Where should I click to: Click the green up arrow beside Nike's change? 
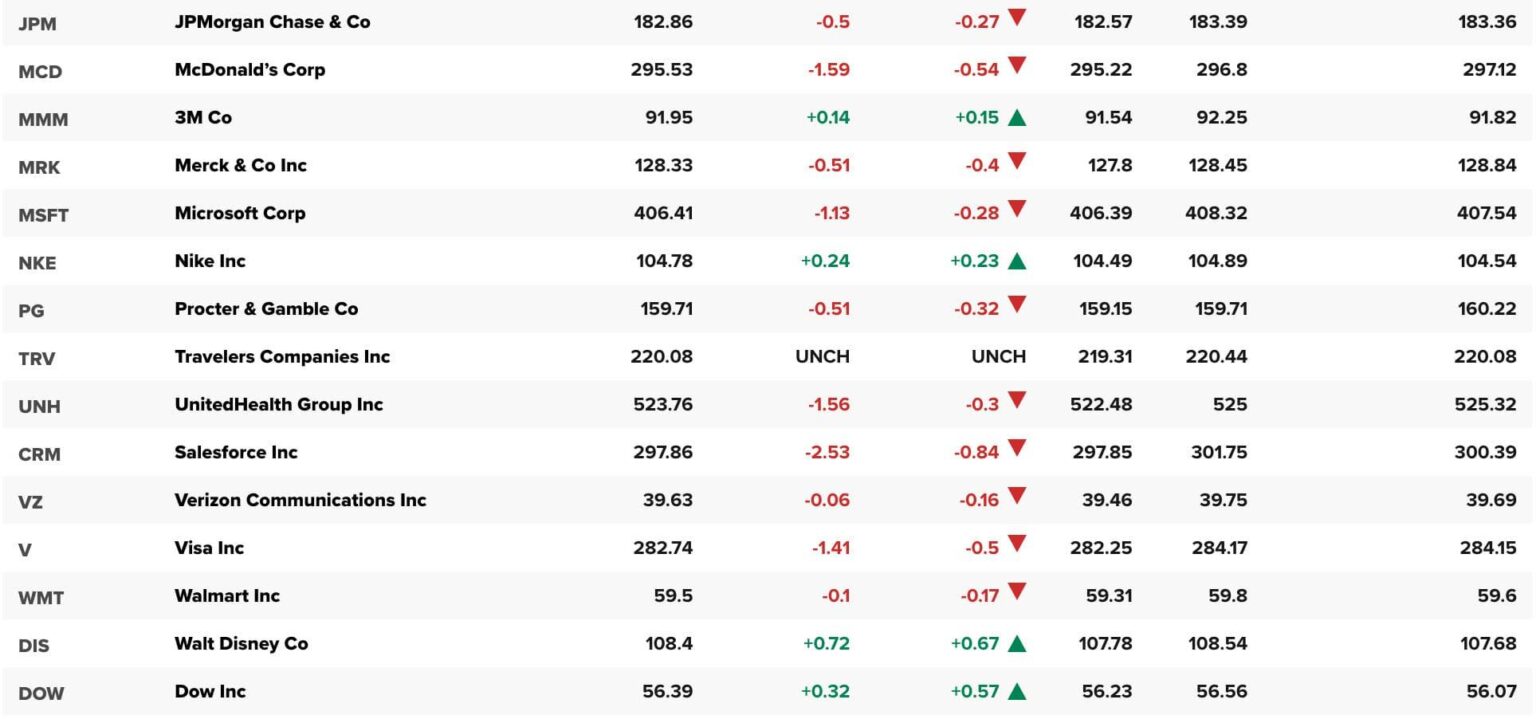[x=1017, y=261]
